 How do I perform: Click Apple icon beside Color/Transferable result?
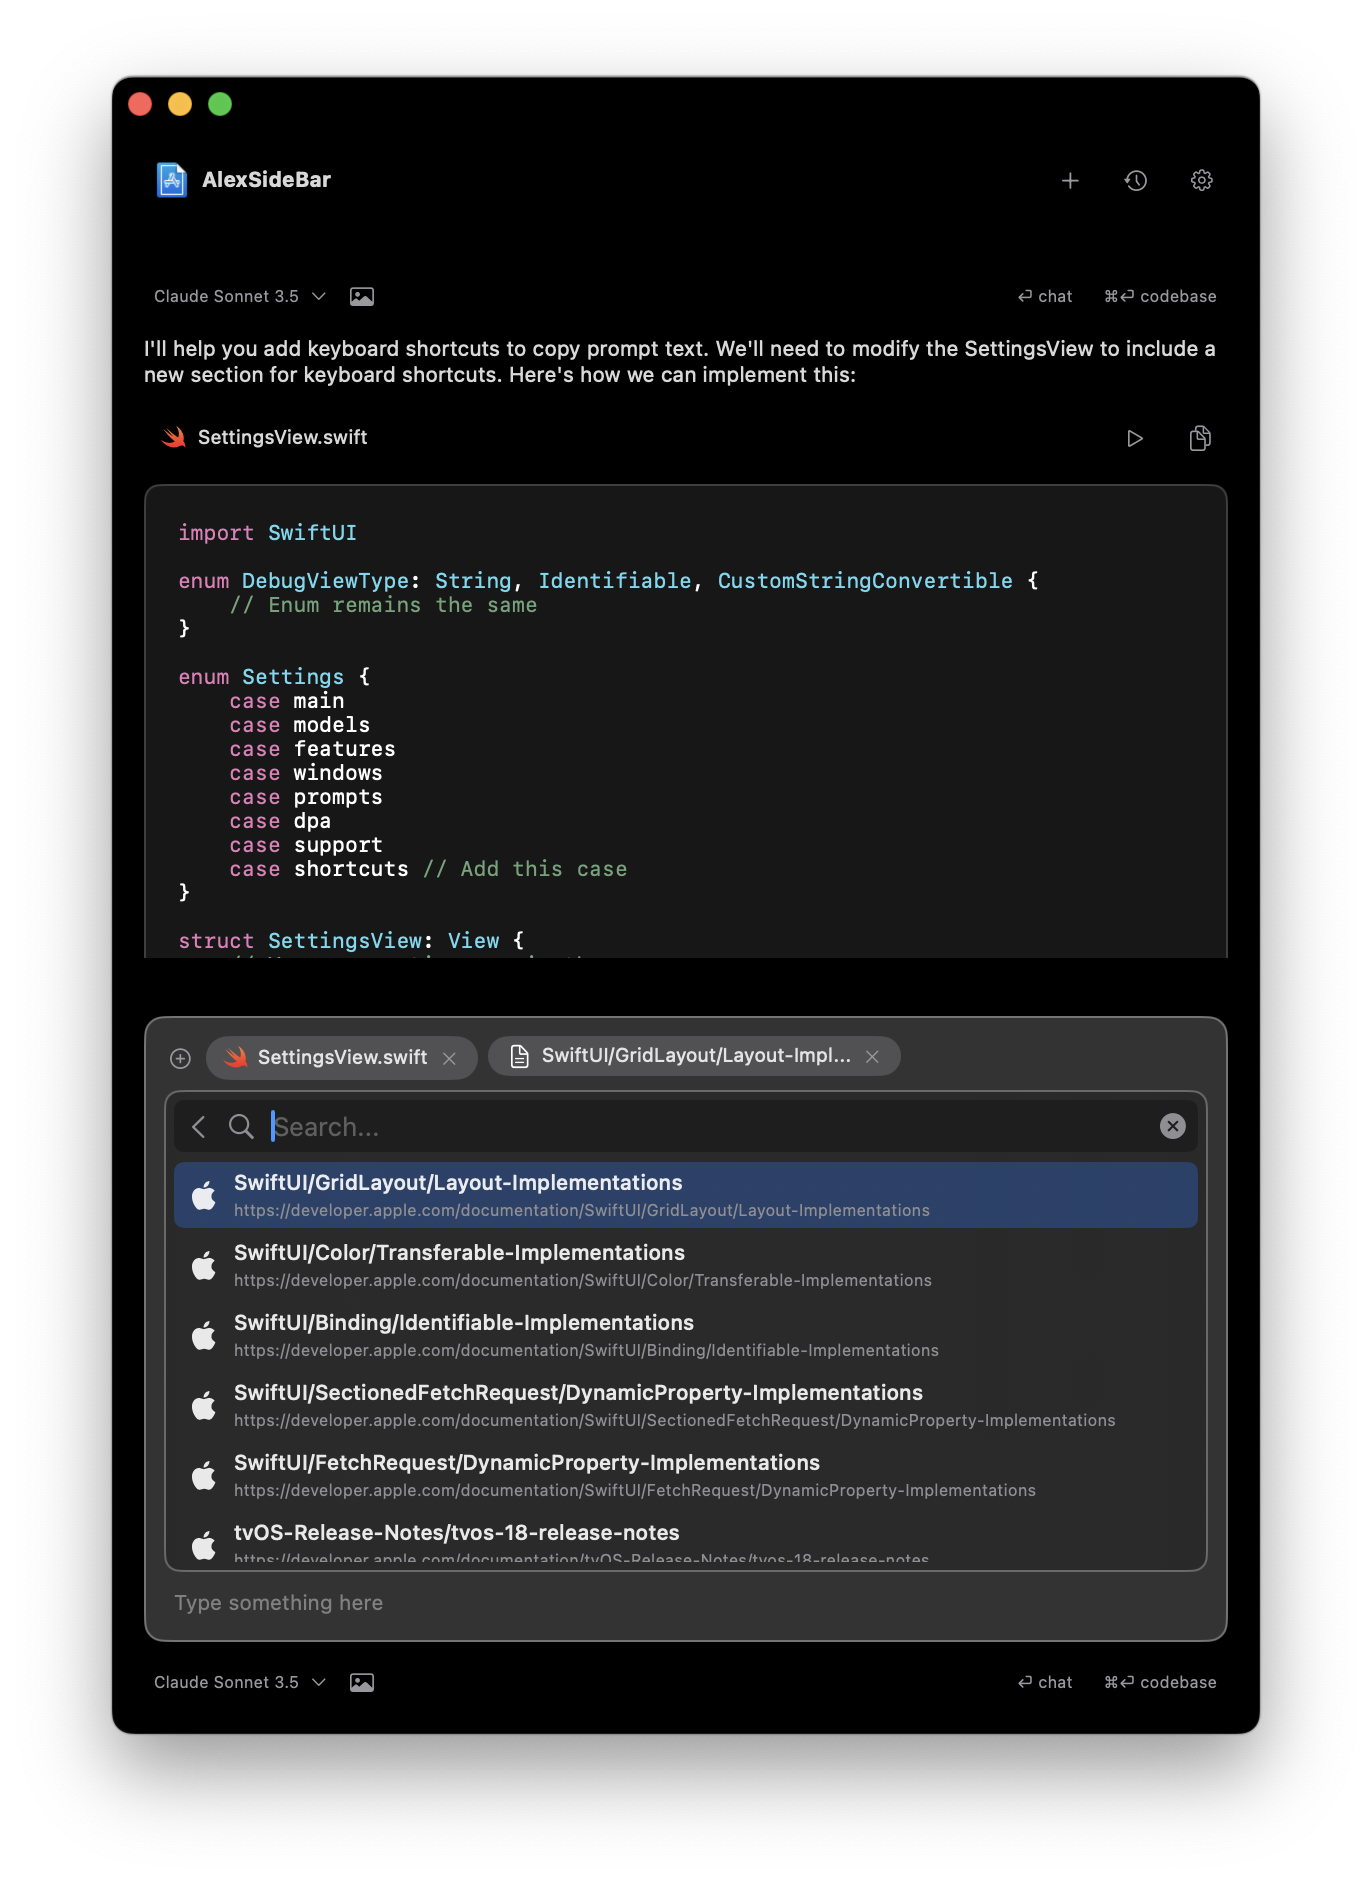click(204, 1264)
